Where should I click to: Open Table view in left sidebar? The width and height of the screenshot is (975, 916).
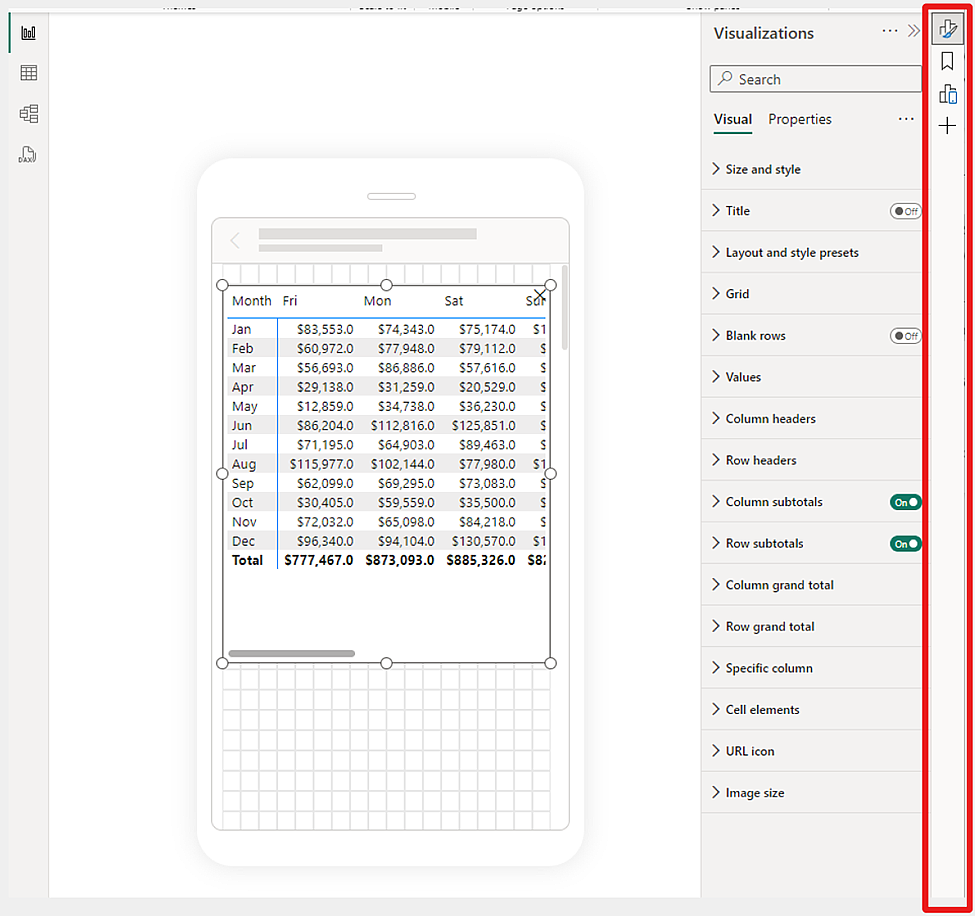pyautogui.click(x=29, y=73)
